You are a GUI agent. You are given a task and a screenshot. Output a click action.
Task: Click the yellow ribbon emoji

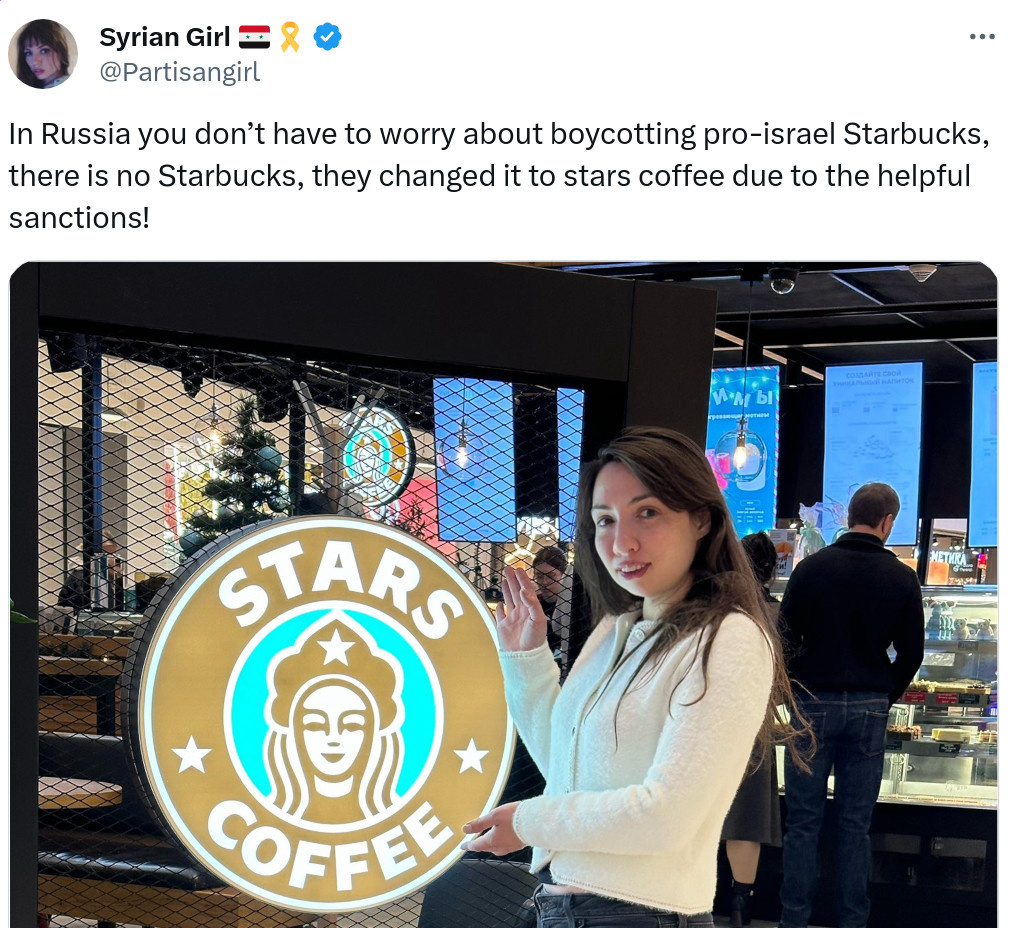tap(290, 37)
